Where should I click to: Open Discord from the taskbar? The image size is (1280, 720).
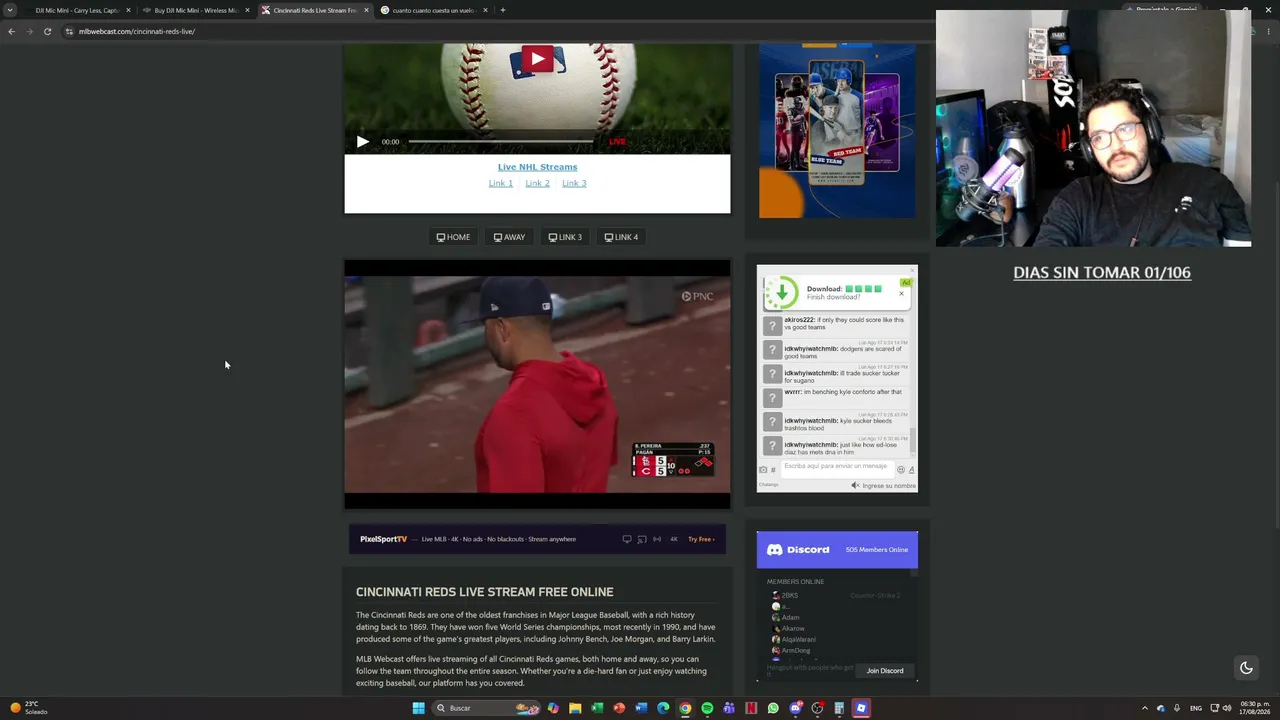click(795, 708)
